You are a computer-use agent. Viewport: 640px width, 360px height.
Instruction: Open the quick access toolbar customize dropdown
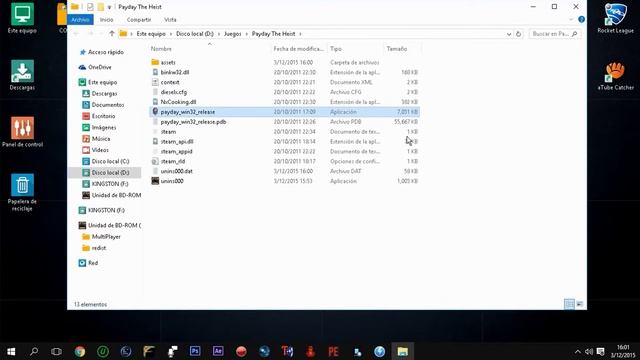[x=109, y=7]
